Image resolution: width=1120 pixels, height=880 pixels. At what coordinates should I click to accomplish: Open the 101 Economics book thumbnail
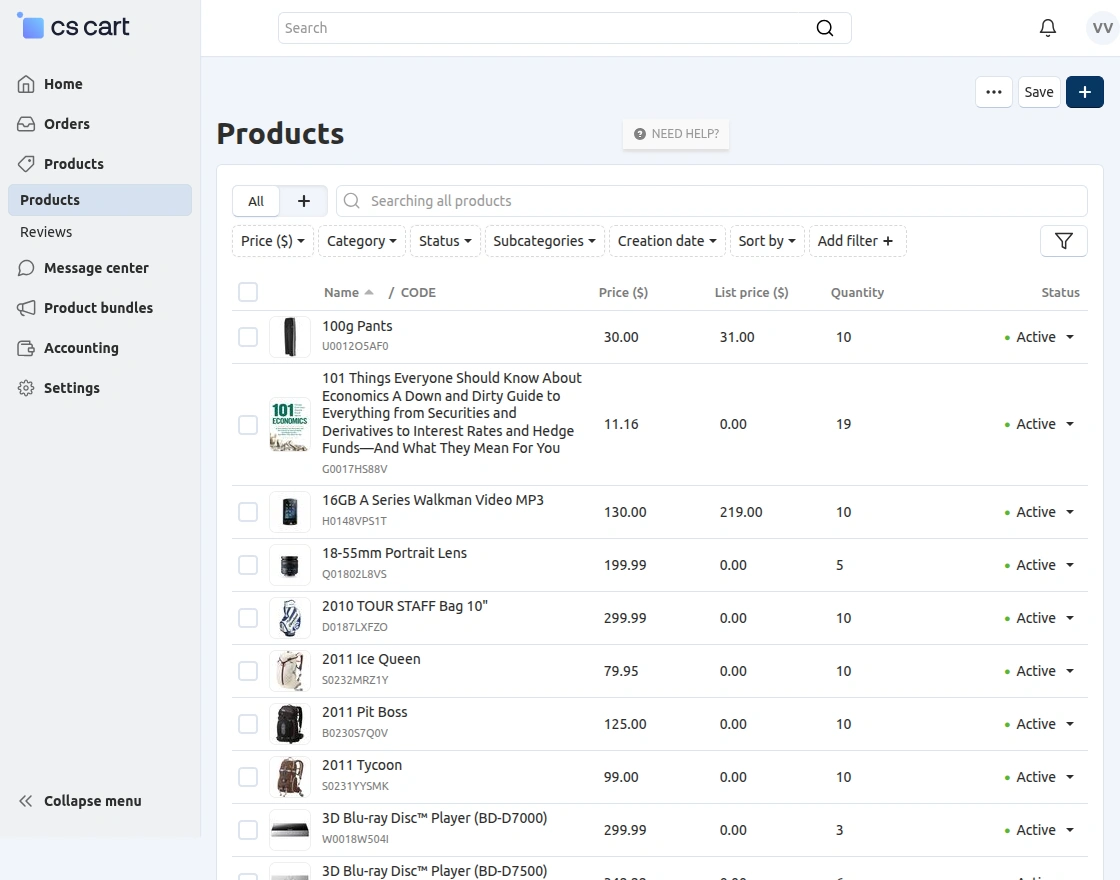(x=289, y=425)
